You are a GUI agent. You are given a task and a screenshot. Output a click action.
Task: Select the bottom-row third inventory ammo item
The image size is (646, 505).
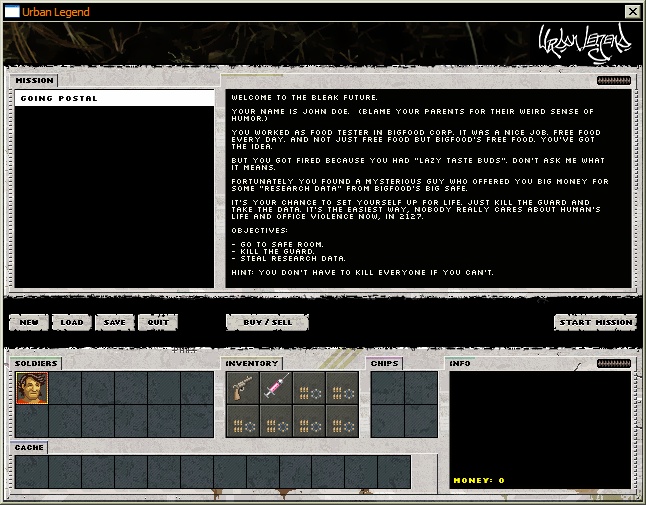(309, 421)
